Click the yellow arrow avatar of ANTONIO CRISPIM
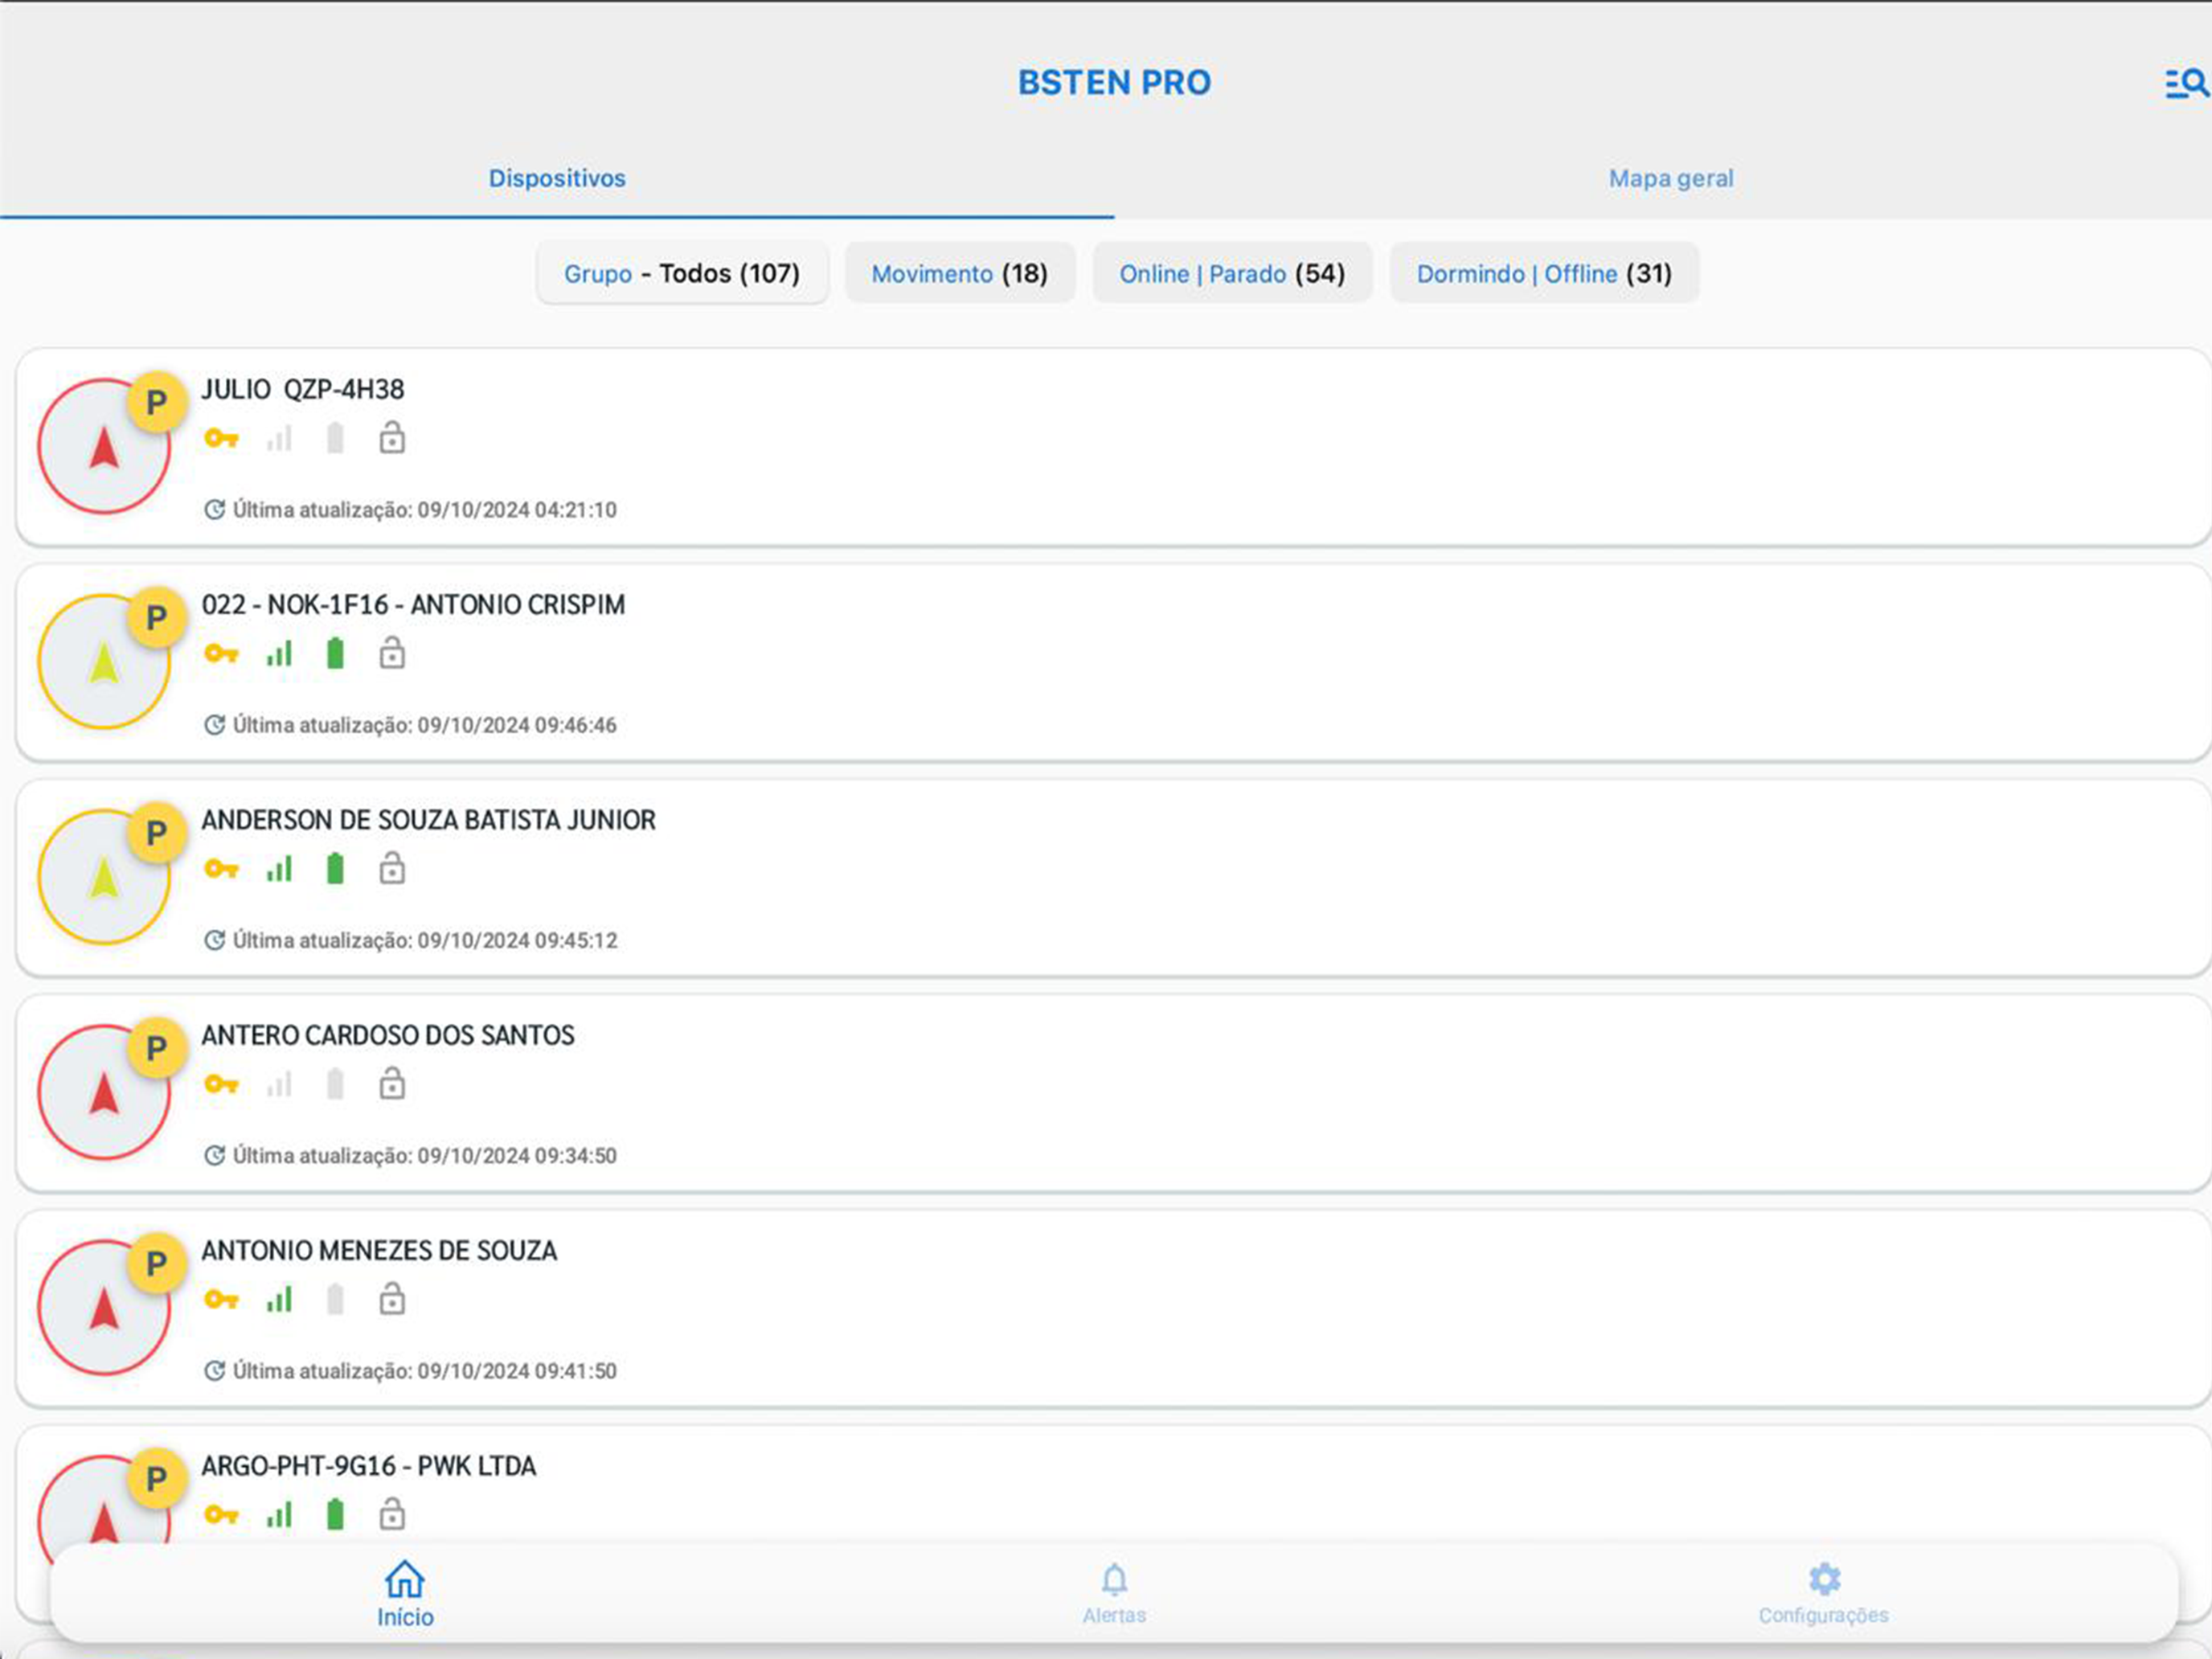This screenshot has height=1659, width=2212. [x=104, y=662]
